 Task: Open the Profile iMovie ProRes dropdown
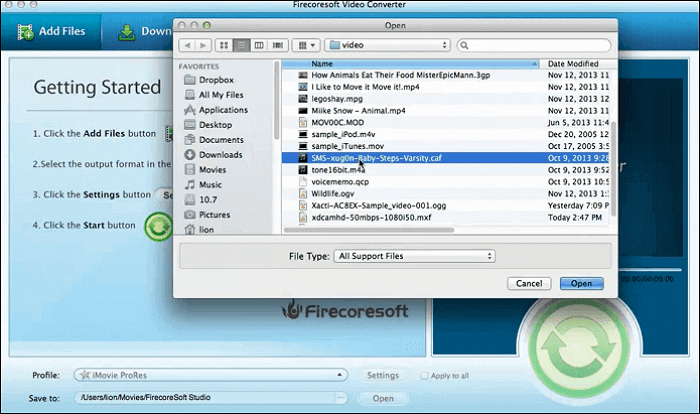[x=209, y=375]
